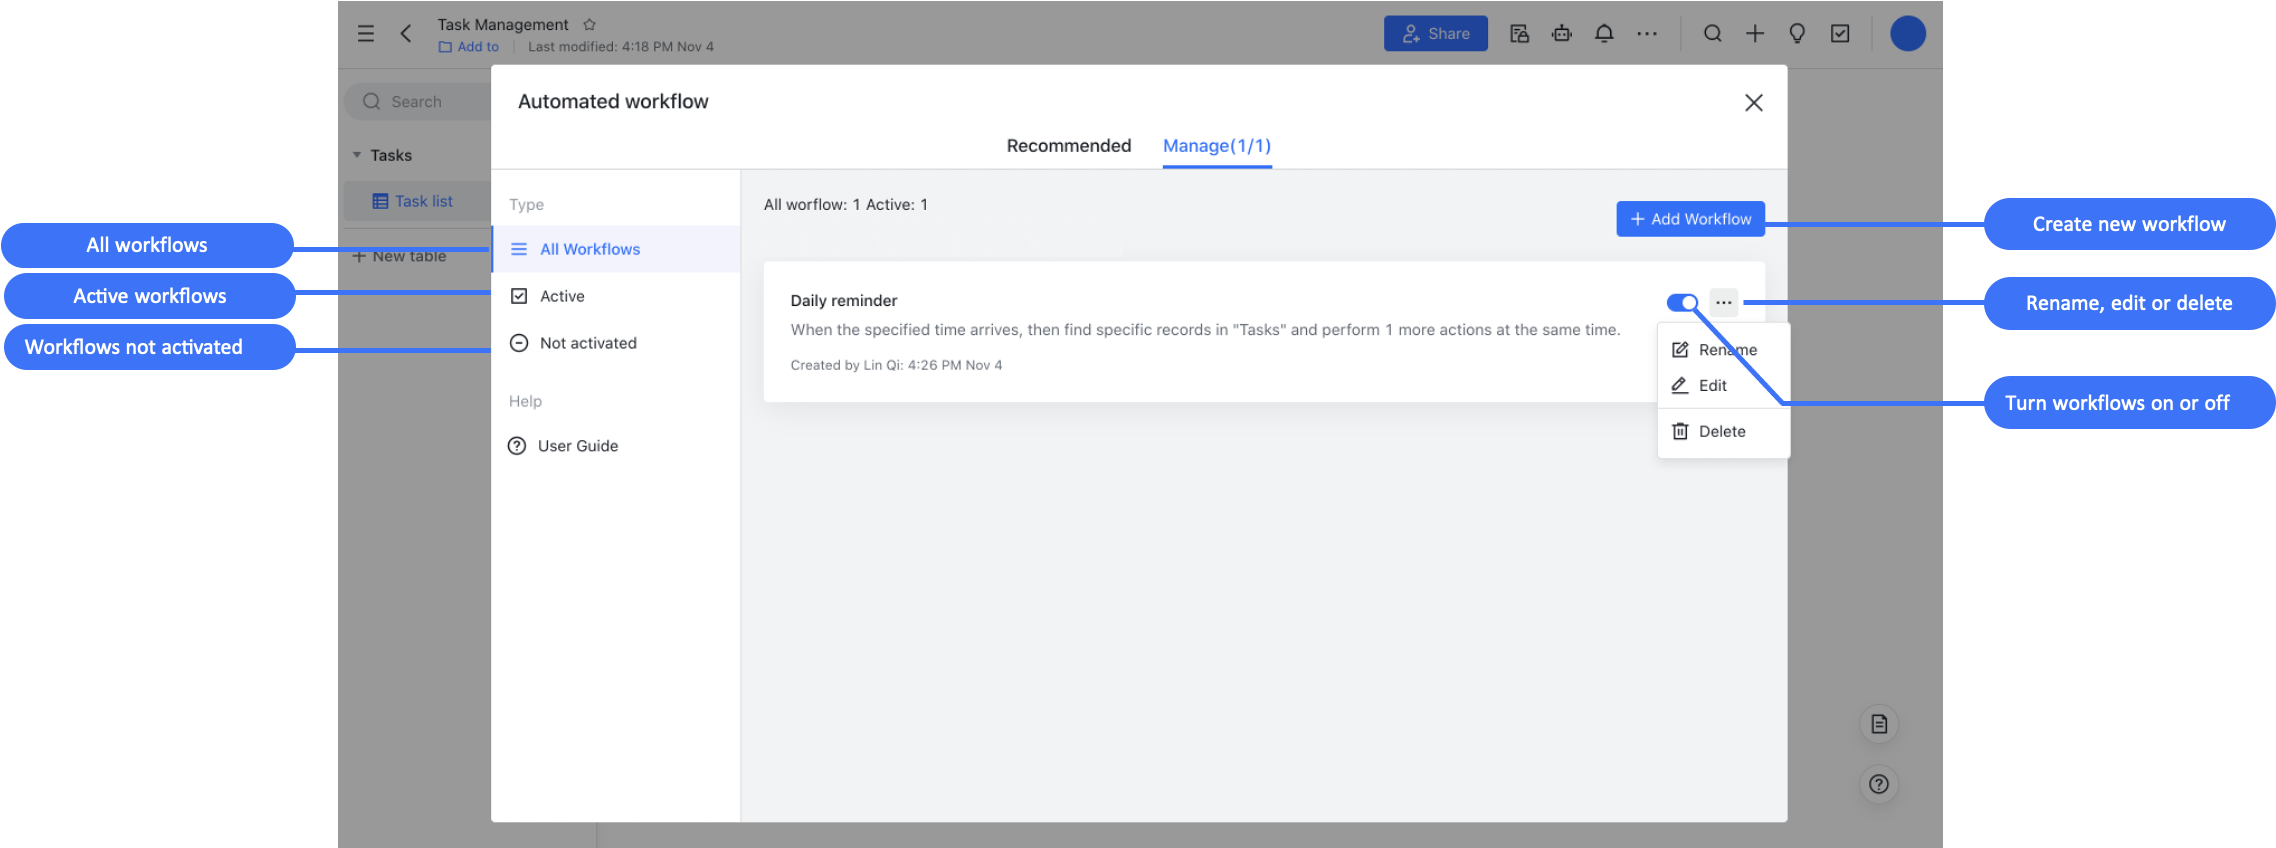
Task: Toggle the Daily reminder workflow switch off
Action: pyautogui.click(x=1682, y=302)
